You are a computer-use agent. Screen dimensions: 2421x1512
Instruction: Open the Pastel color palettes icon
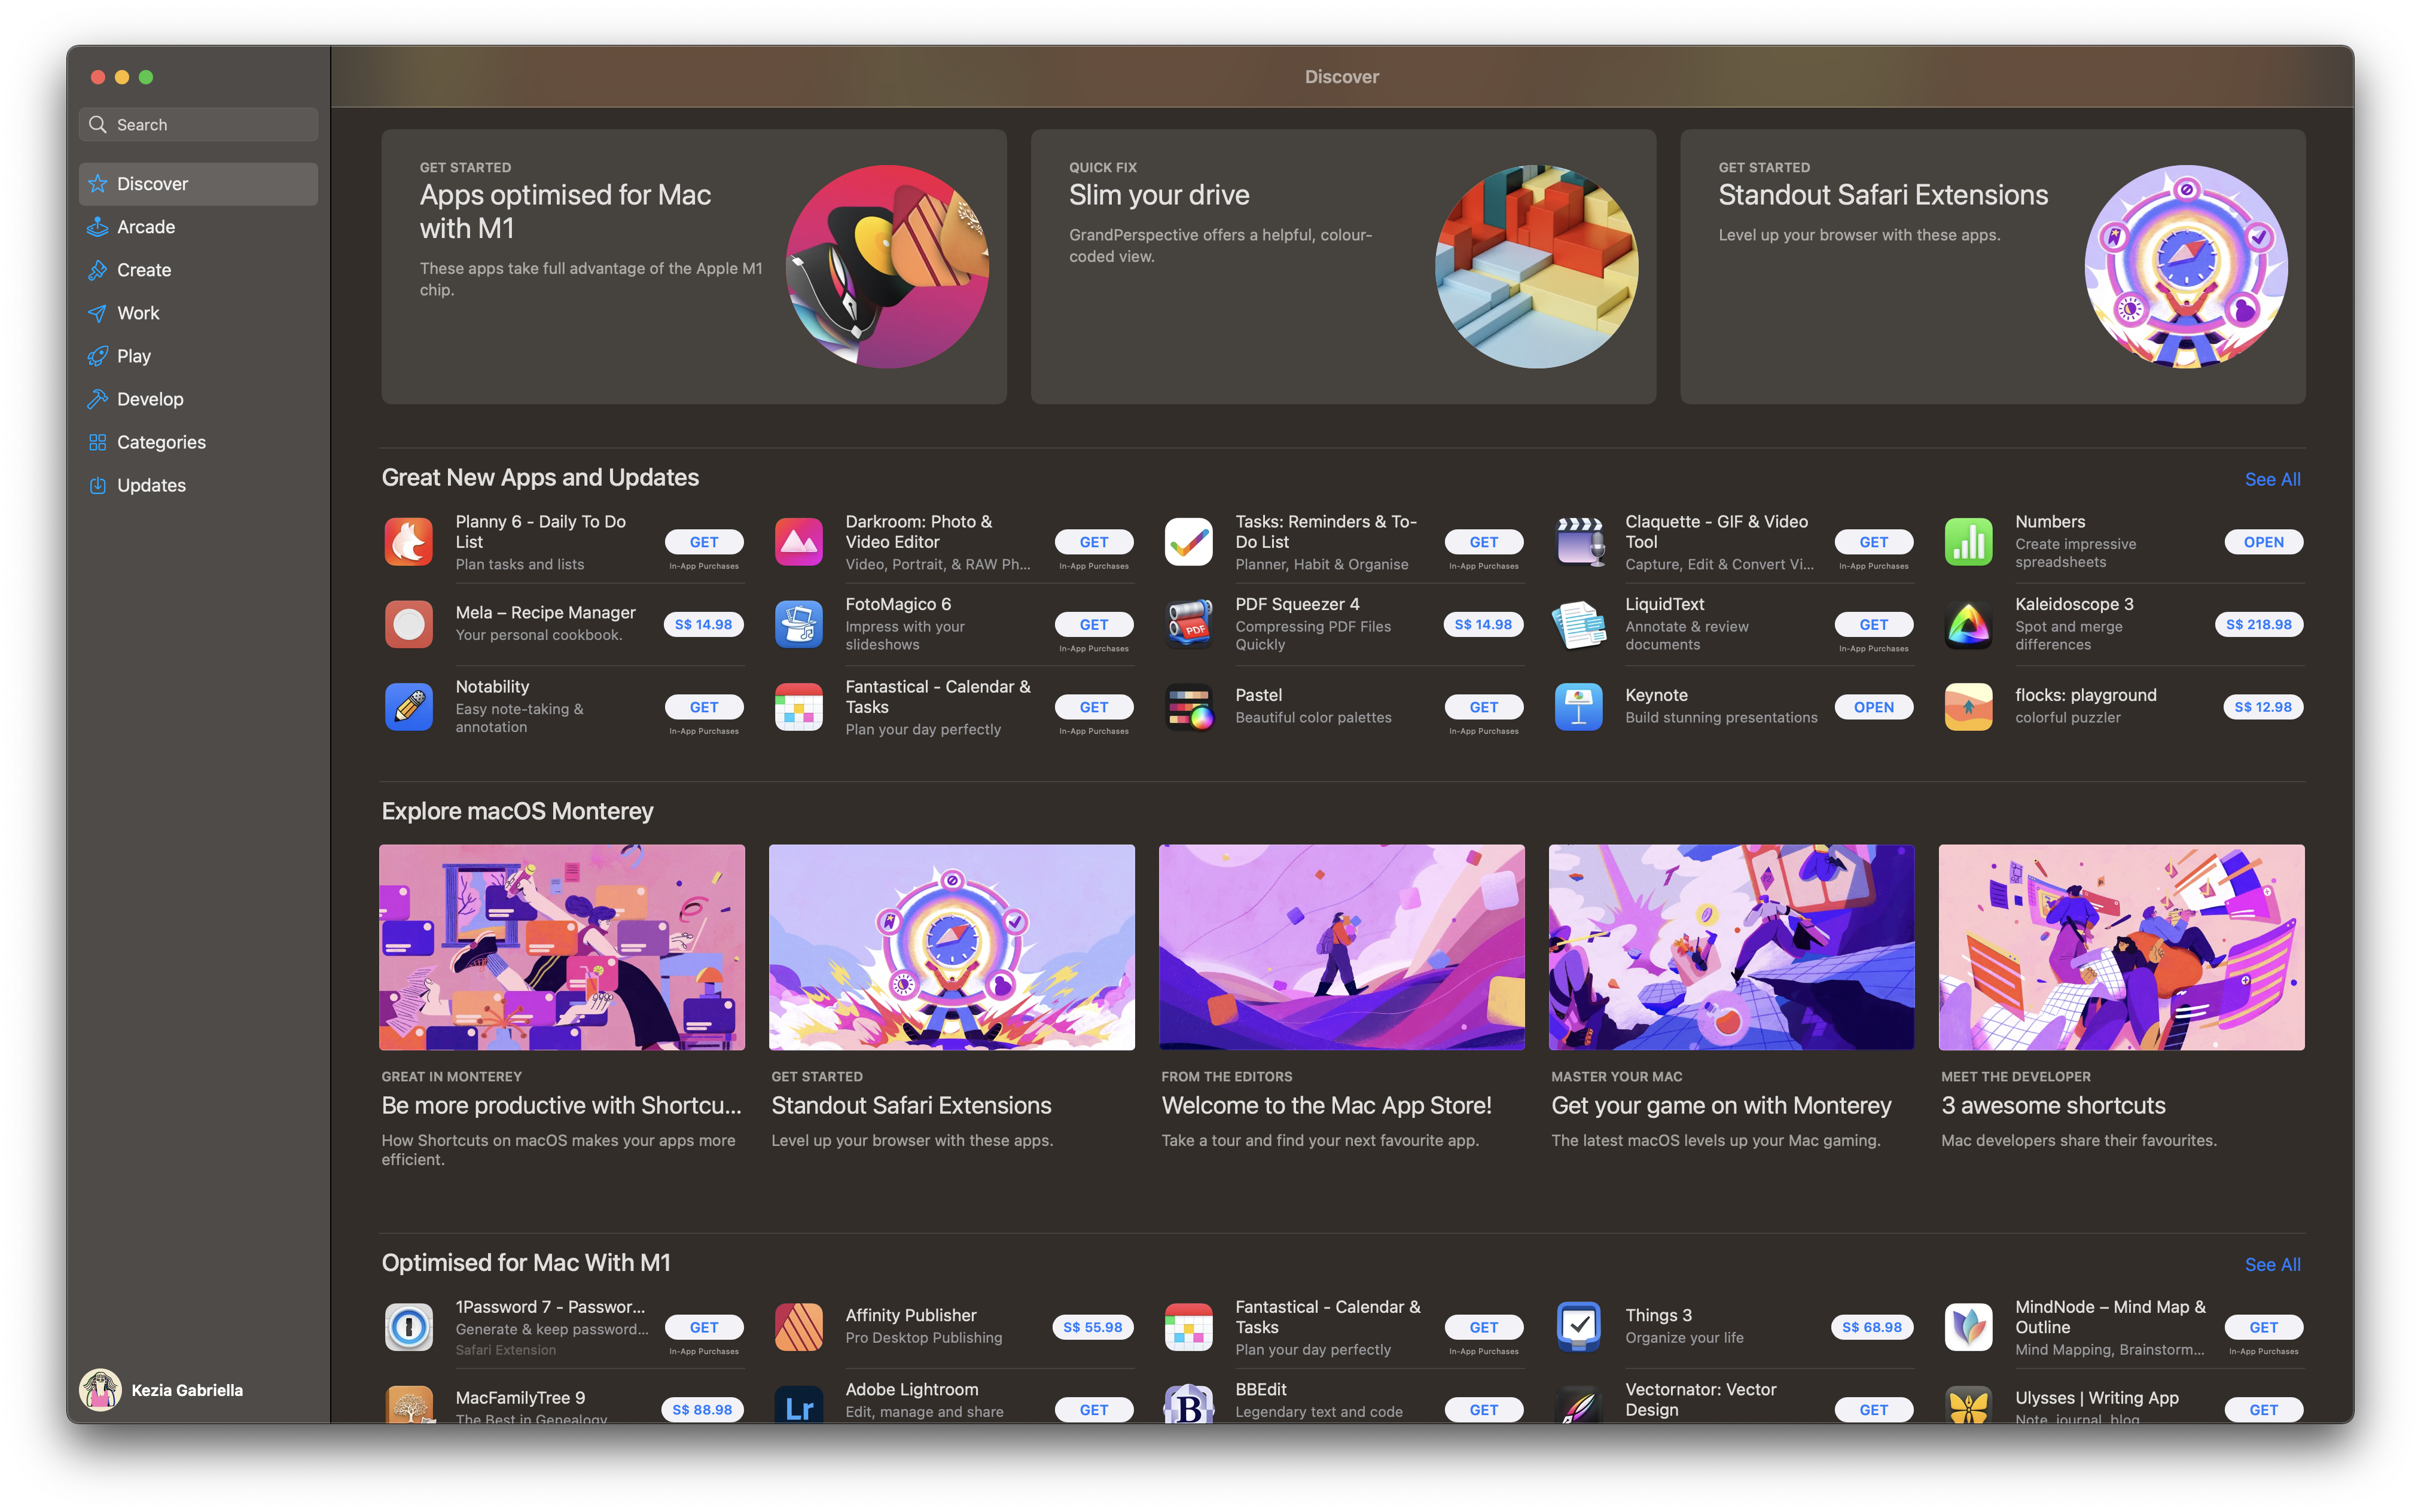tap(1188, 707)
